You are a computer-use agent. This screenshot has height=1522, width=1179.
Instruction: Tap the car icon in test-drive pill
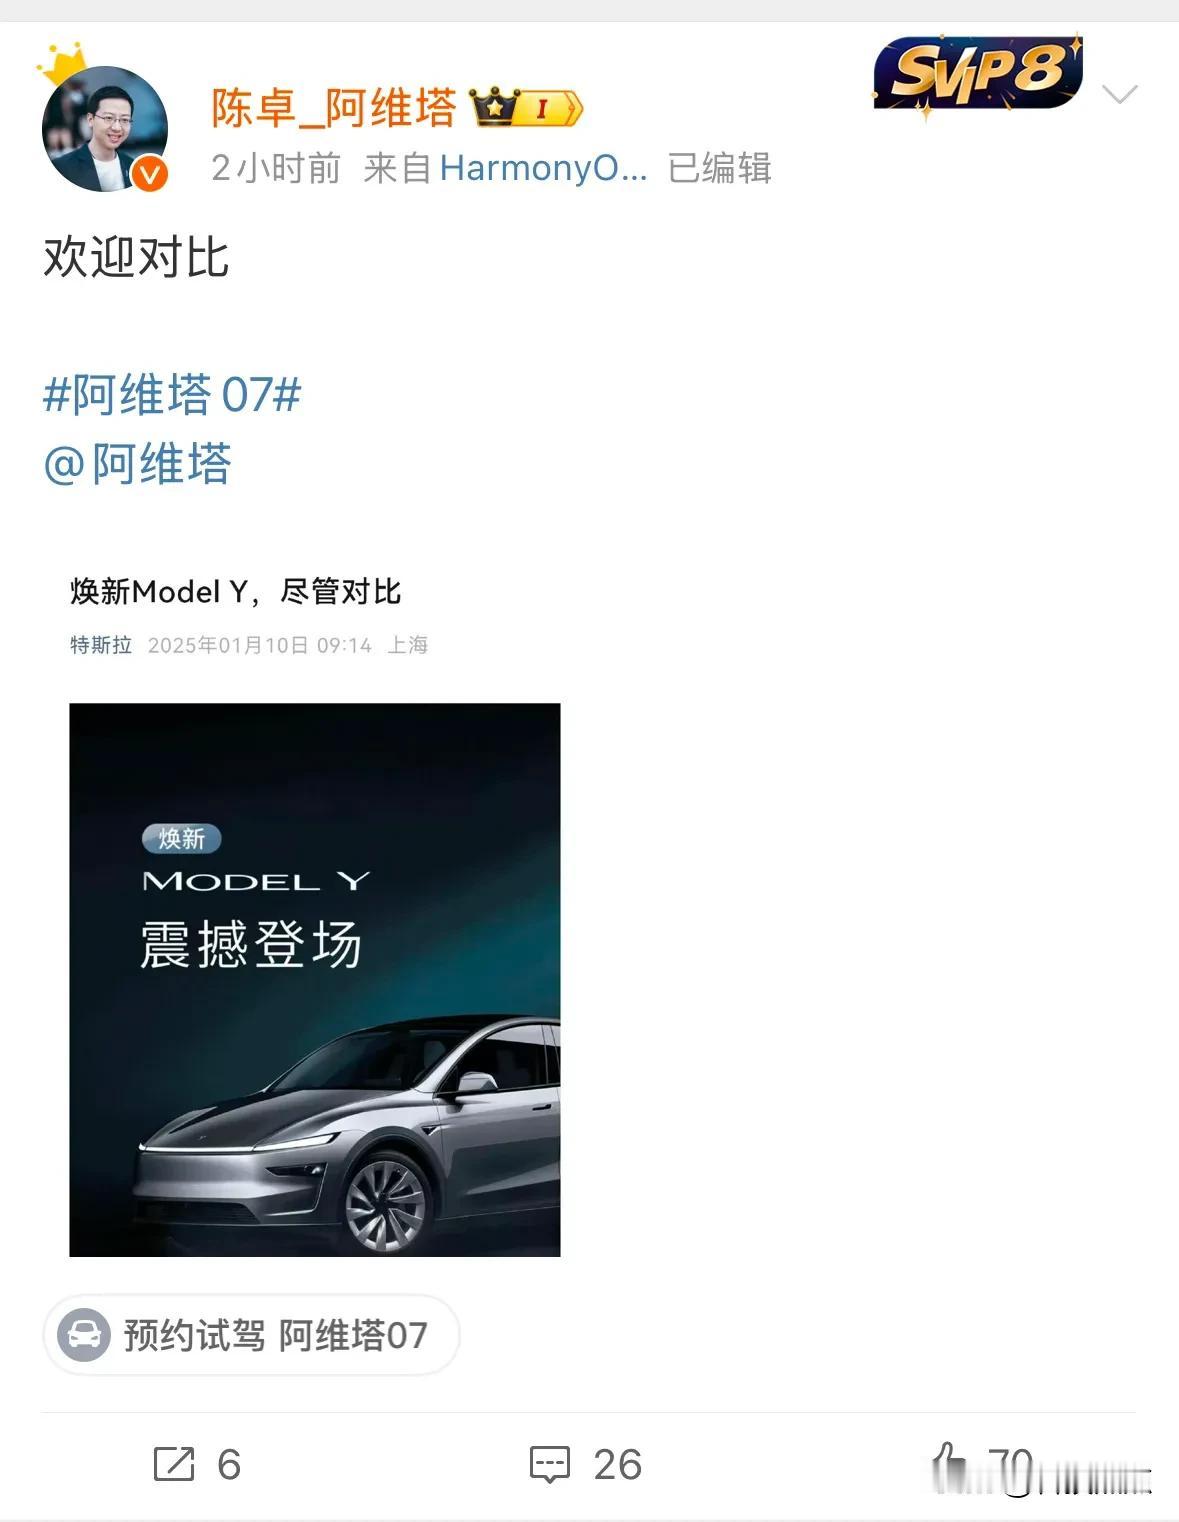84,1335
